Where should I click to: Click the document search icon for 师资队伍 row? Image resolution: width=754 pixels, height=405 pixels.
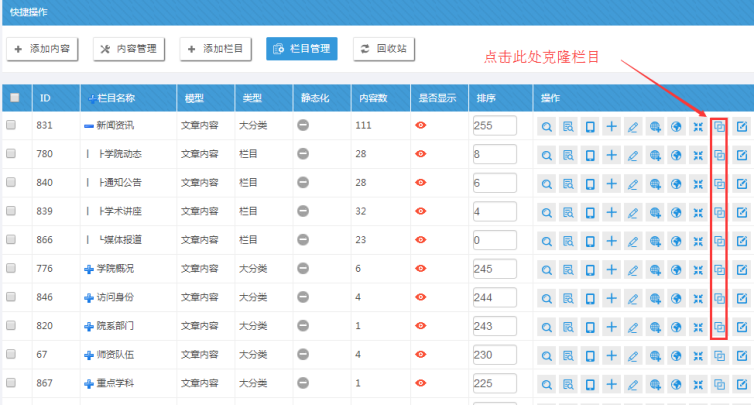point(568,355)
